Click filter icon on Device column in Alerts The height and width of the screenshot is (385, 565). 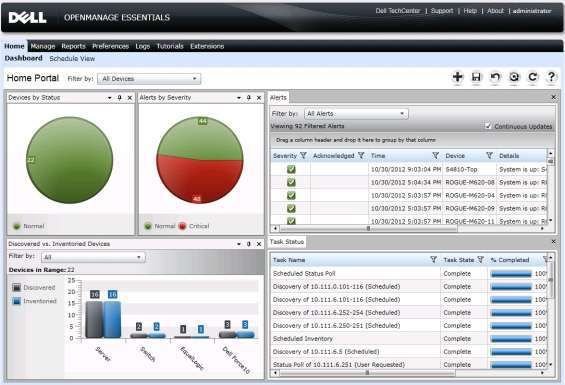click(x=489, y=155)
